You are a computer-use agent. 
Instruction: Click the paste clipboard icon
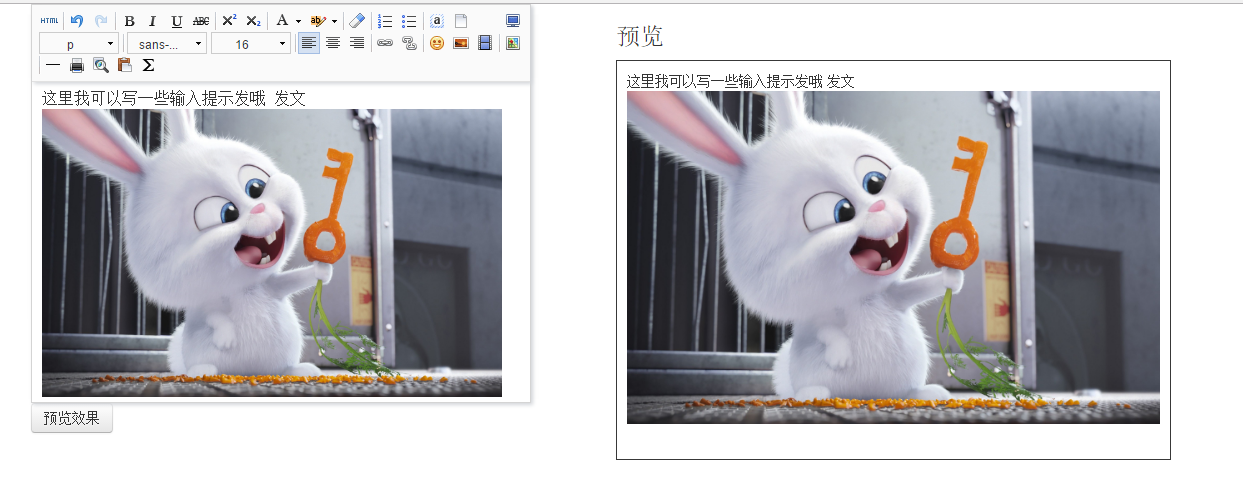click(x=125, y=65)
